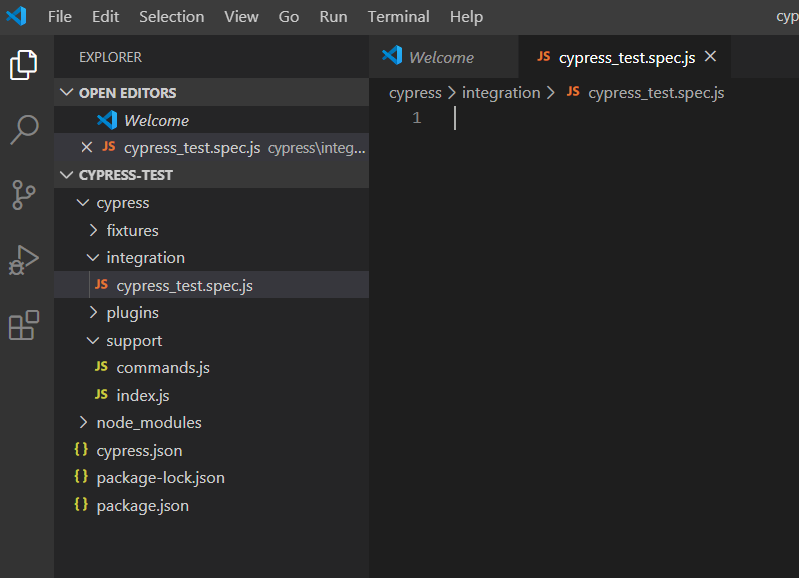Open the Run menu
Screen dimensions: 799x578
[x=333, y=17]
